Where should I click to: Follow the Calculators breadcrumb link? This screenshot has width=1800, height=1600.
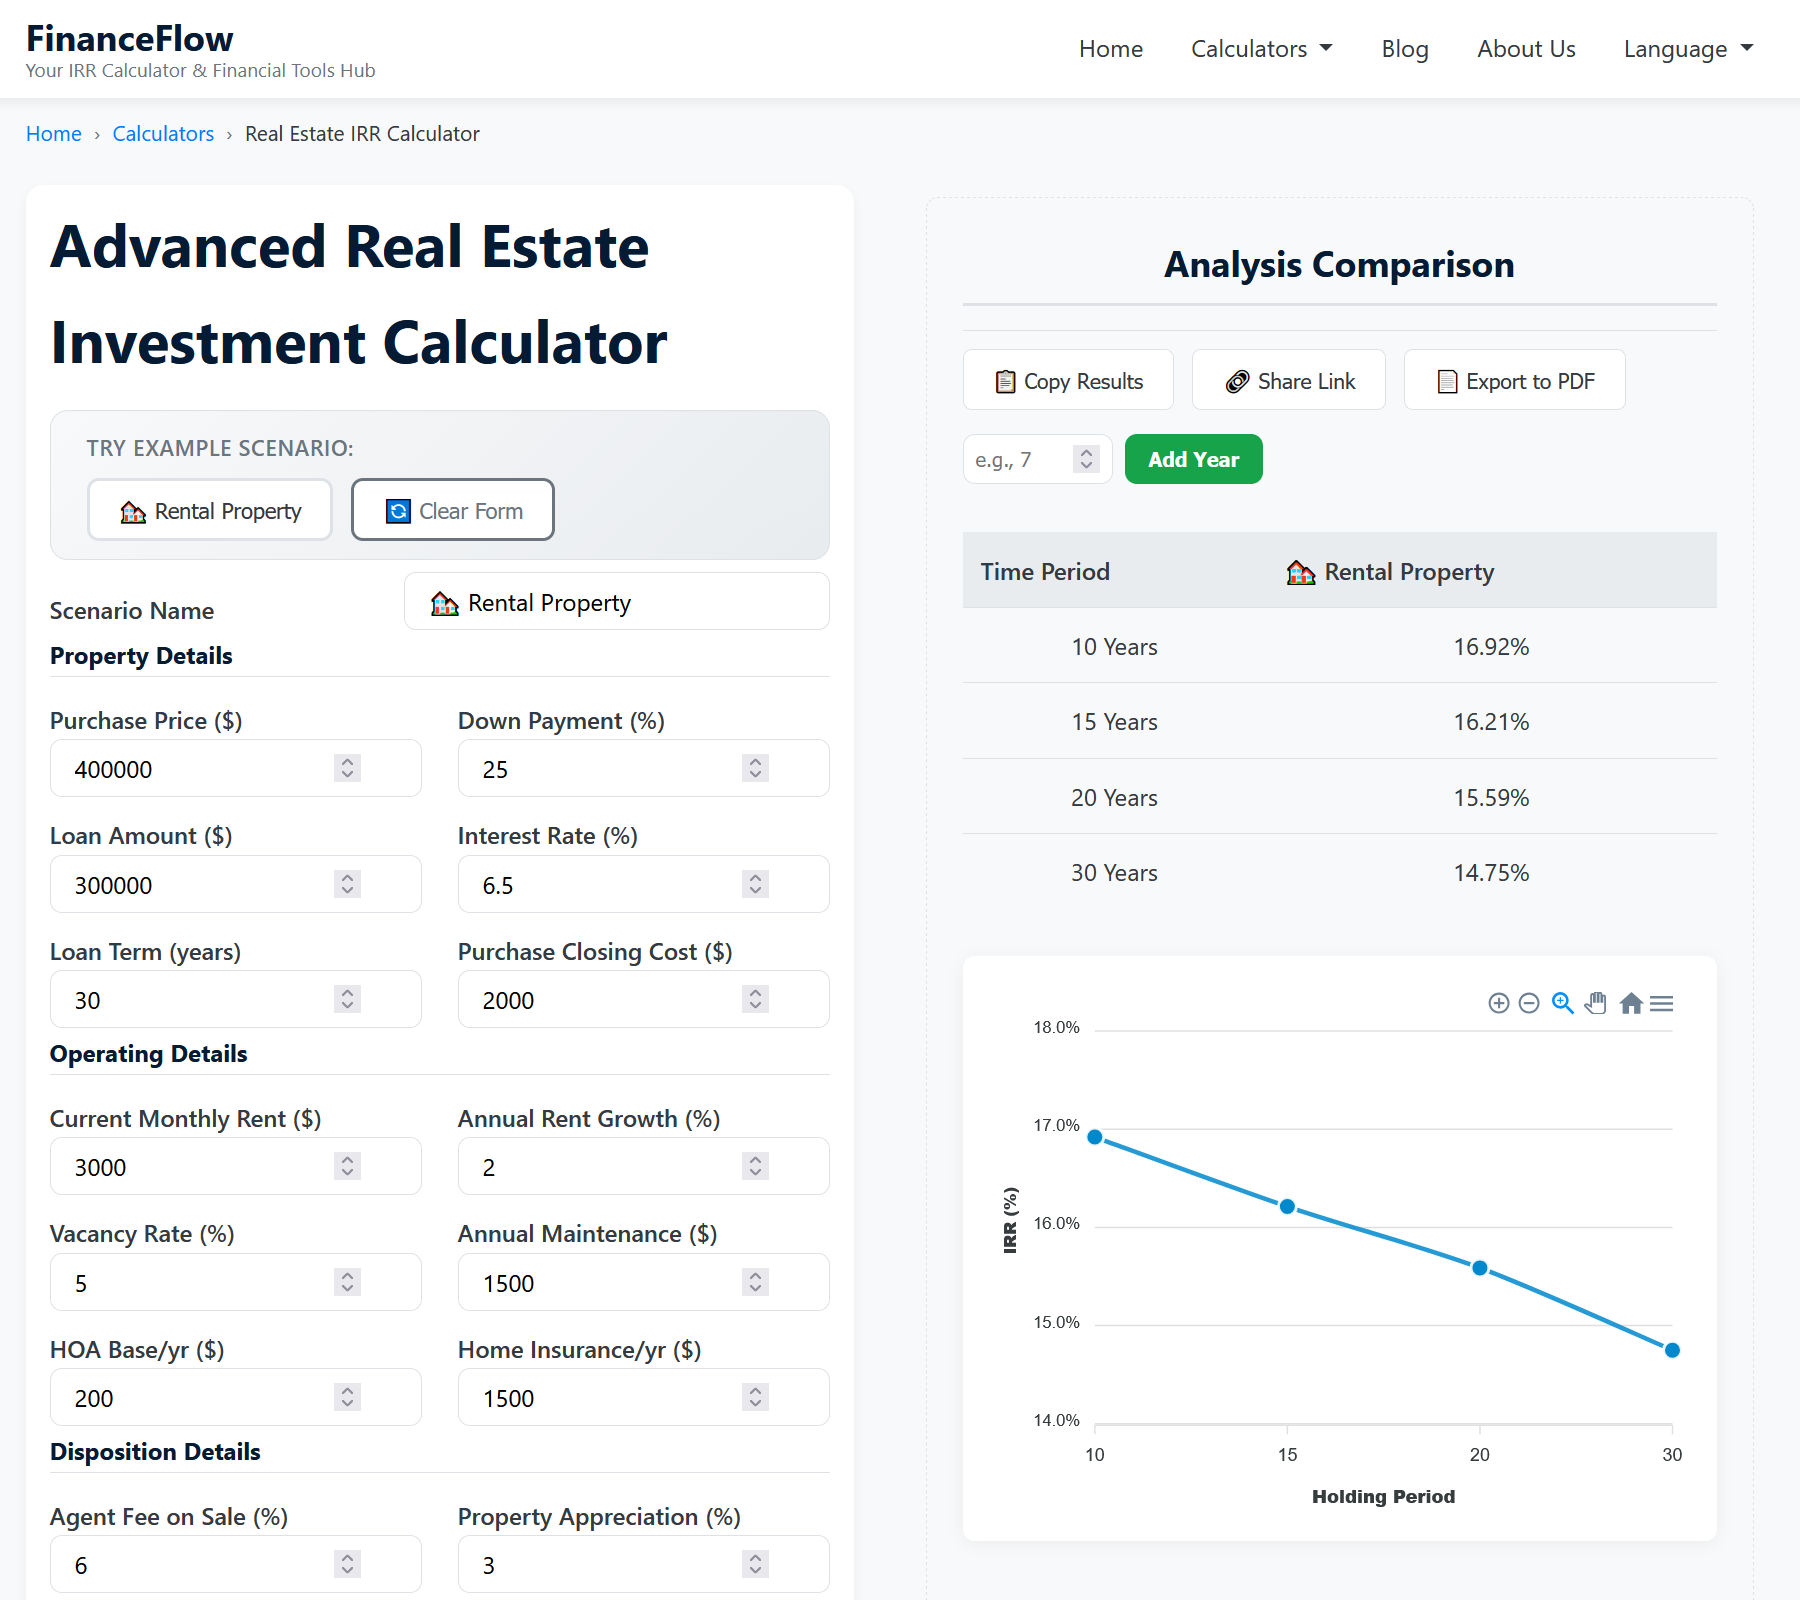coord(162,133)
